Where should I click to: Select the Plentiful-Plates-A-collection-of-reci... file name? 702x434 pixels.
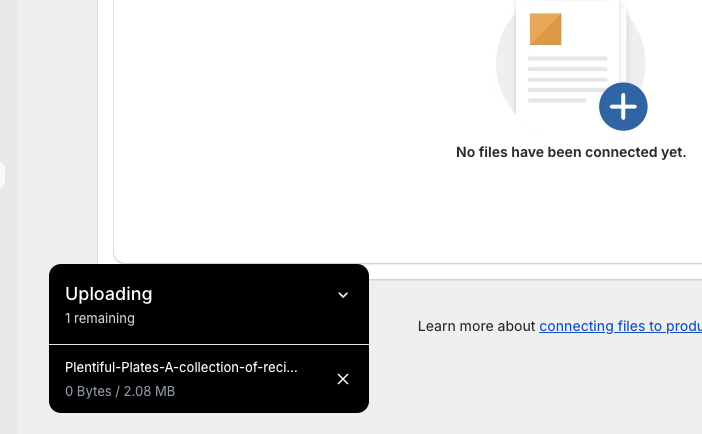[x=181, y=367]
